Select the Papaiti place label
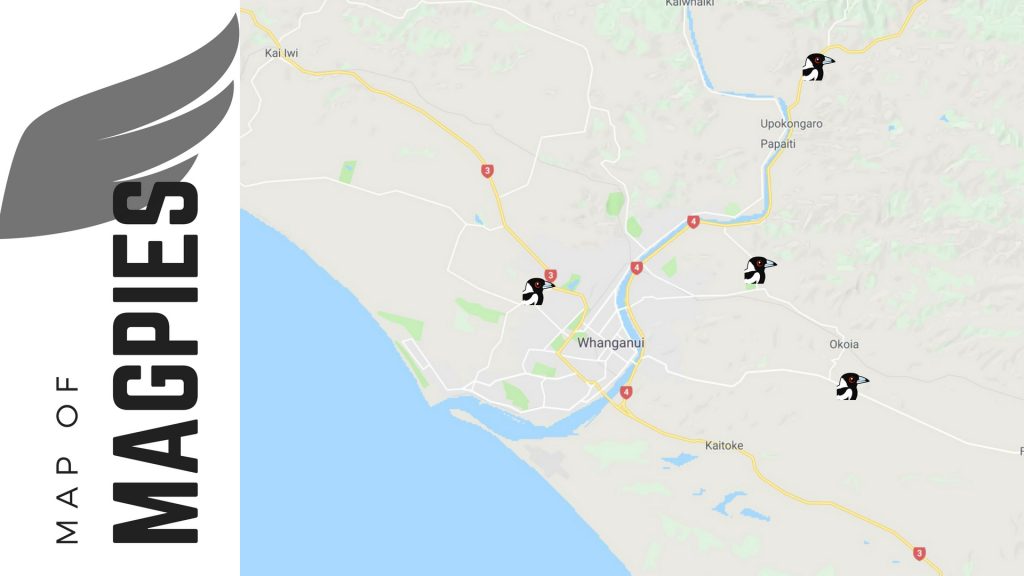 tap(778, 144)
